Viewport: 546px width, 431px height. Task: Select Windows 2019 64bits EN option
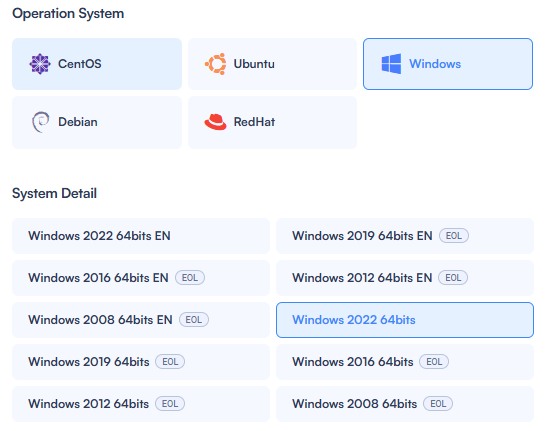(x=405, y=236)
